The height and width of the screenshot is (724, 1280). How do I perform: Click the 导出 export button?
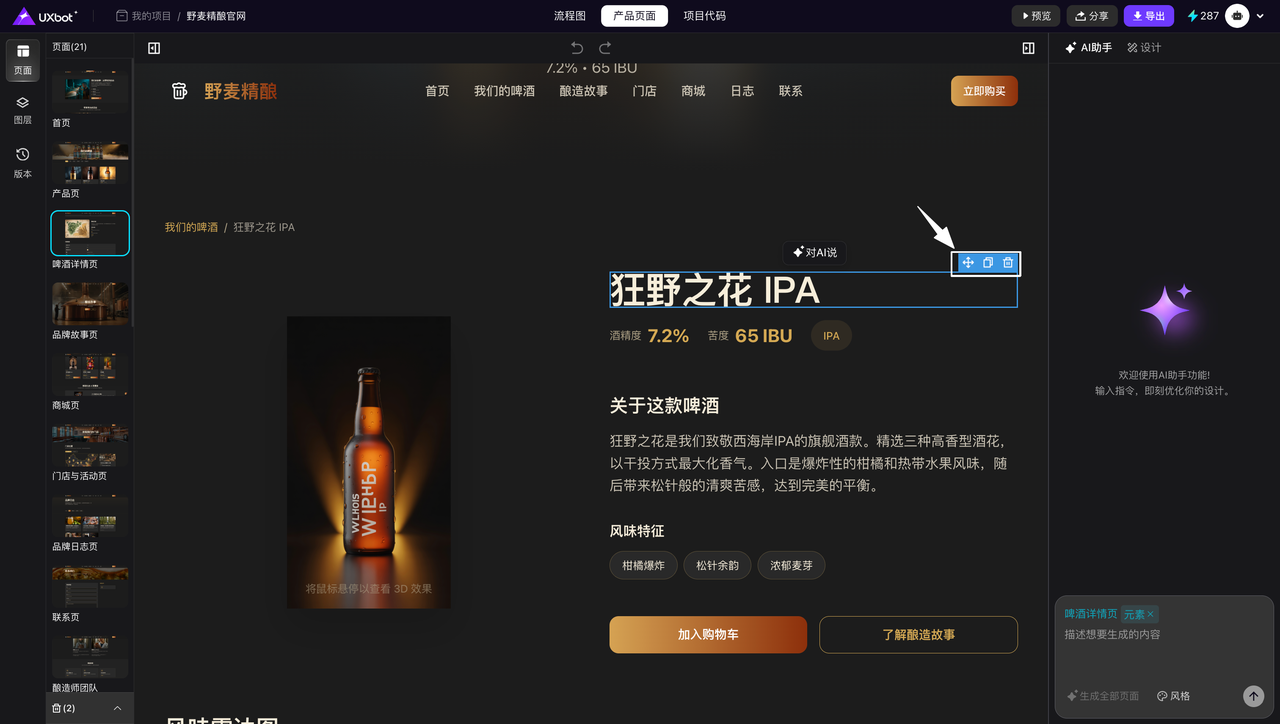(1148, 16)
